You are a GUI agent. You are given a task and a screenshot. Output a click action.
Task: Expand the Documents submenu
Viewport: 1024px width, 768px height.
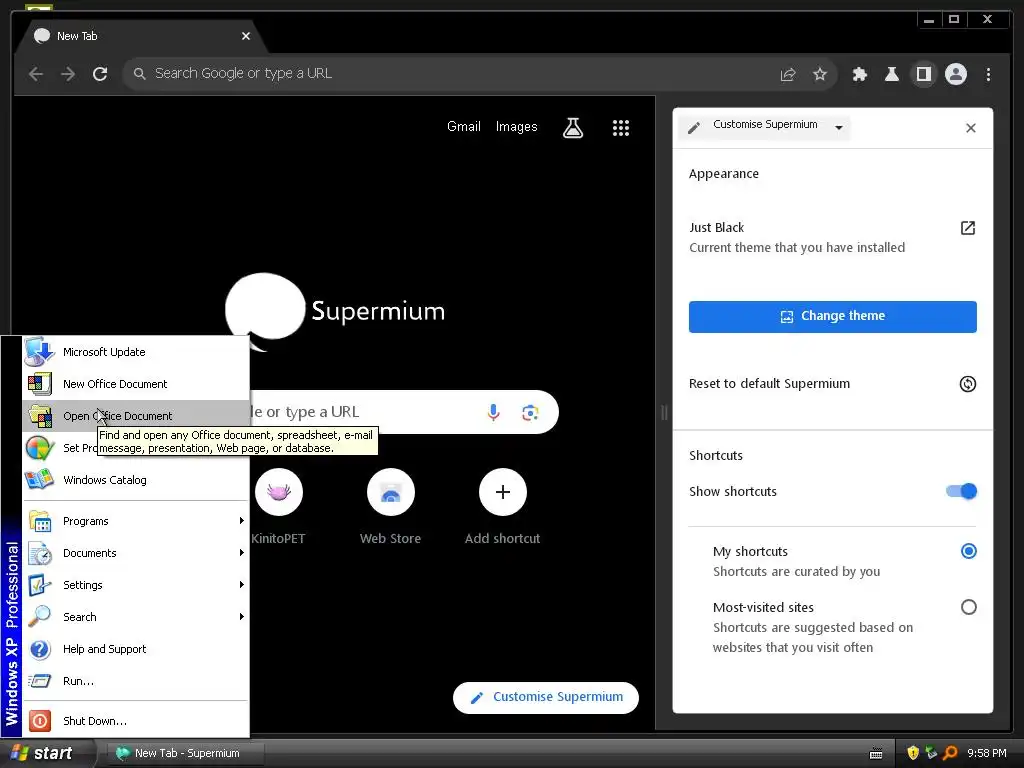(x=136, y=553)
